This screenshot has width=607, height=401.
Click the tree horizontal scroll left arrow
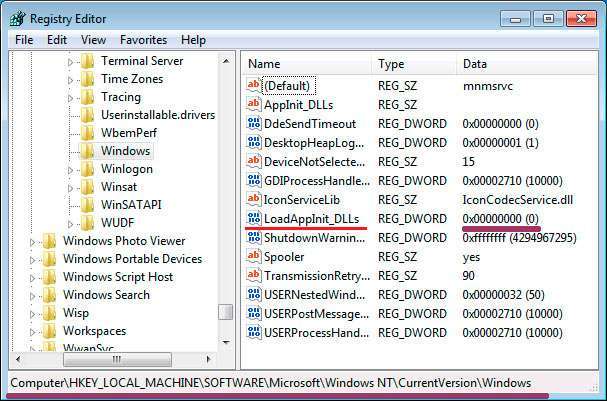[18, 359]
